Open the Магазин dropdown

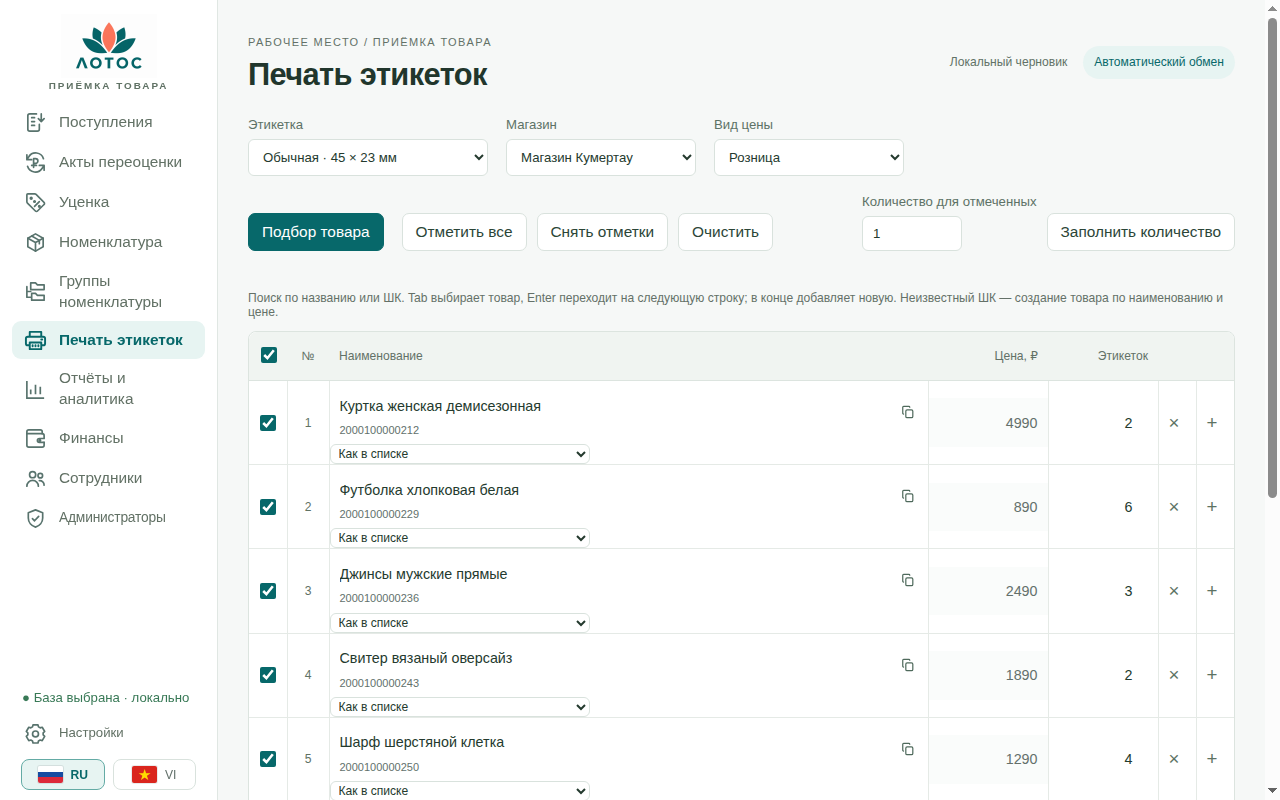click(x=601, y=158)
